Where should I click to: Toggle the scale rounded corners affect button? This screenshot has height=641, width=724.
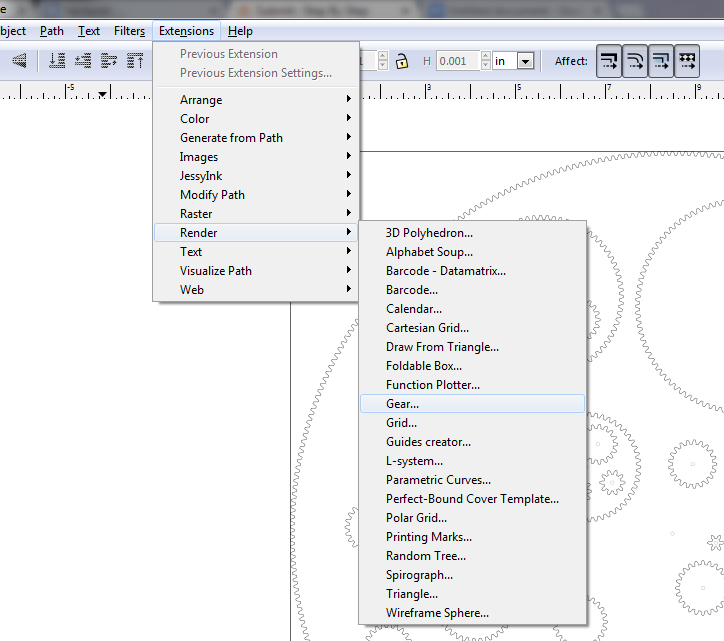click(635, 61)
